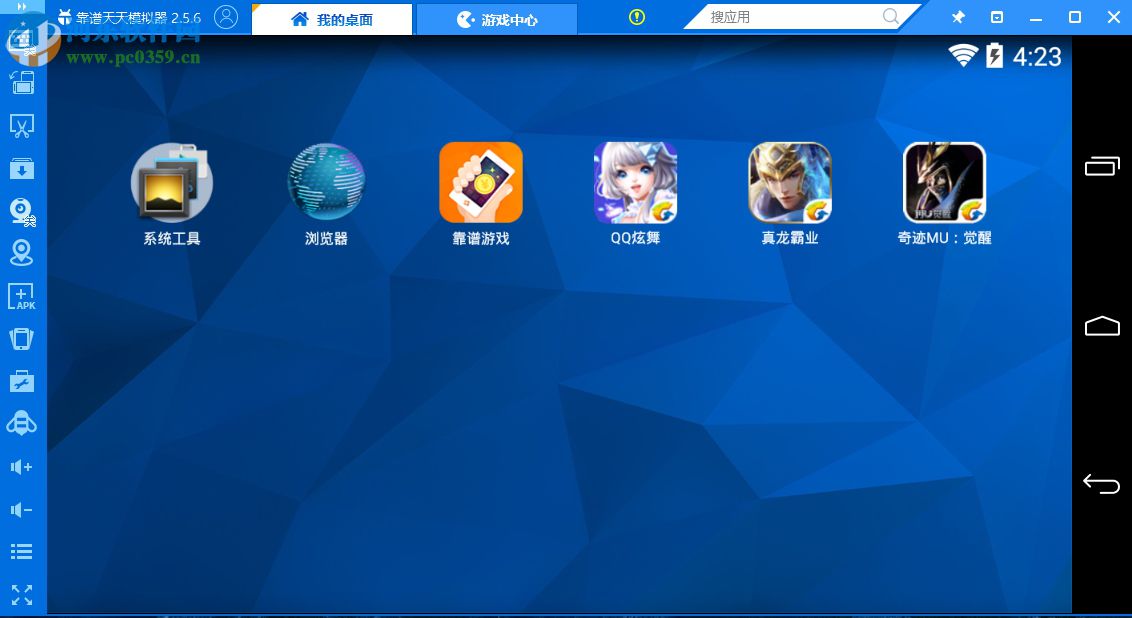
Task: Click the 靠谱天天模拟器 2.5.6 title text
Action: [x=139, y=17]
